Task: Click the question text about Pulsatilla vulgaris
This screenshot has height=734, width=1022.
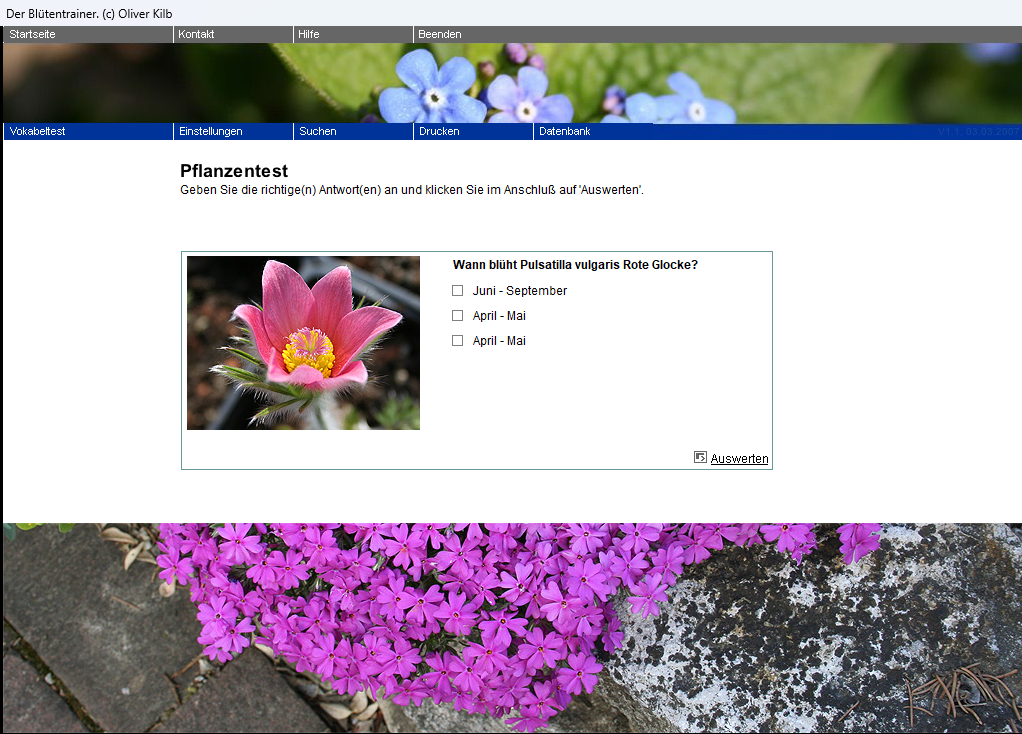Action: [575, 265]
